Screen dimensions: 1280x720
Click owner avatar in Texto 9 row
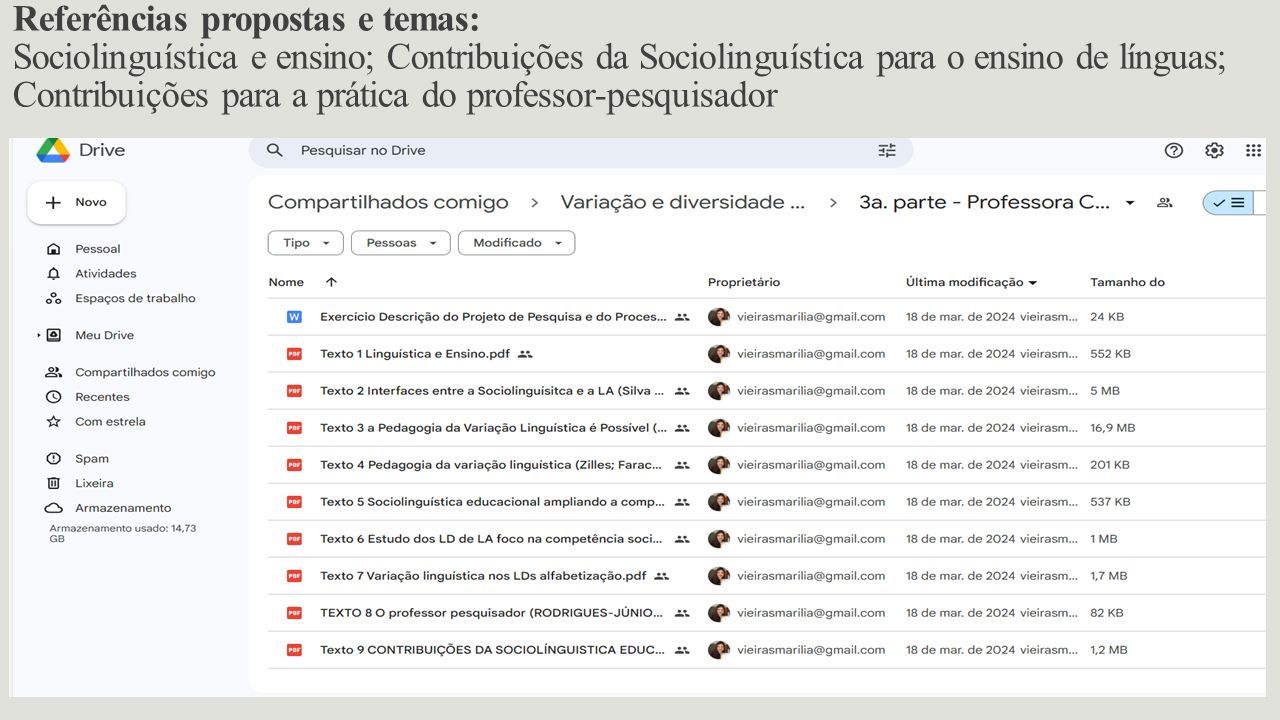click(x=718, y=650)
